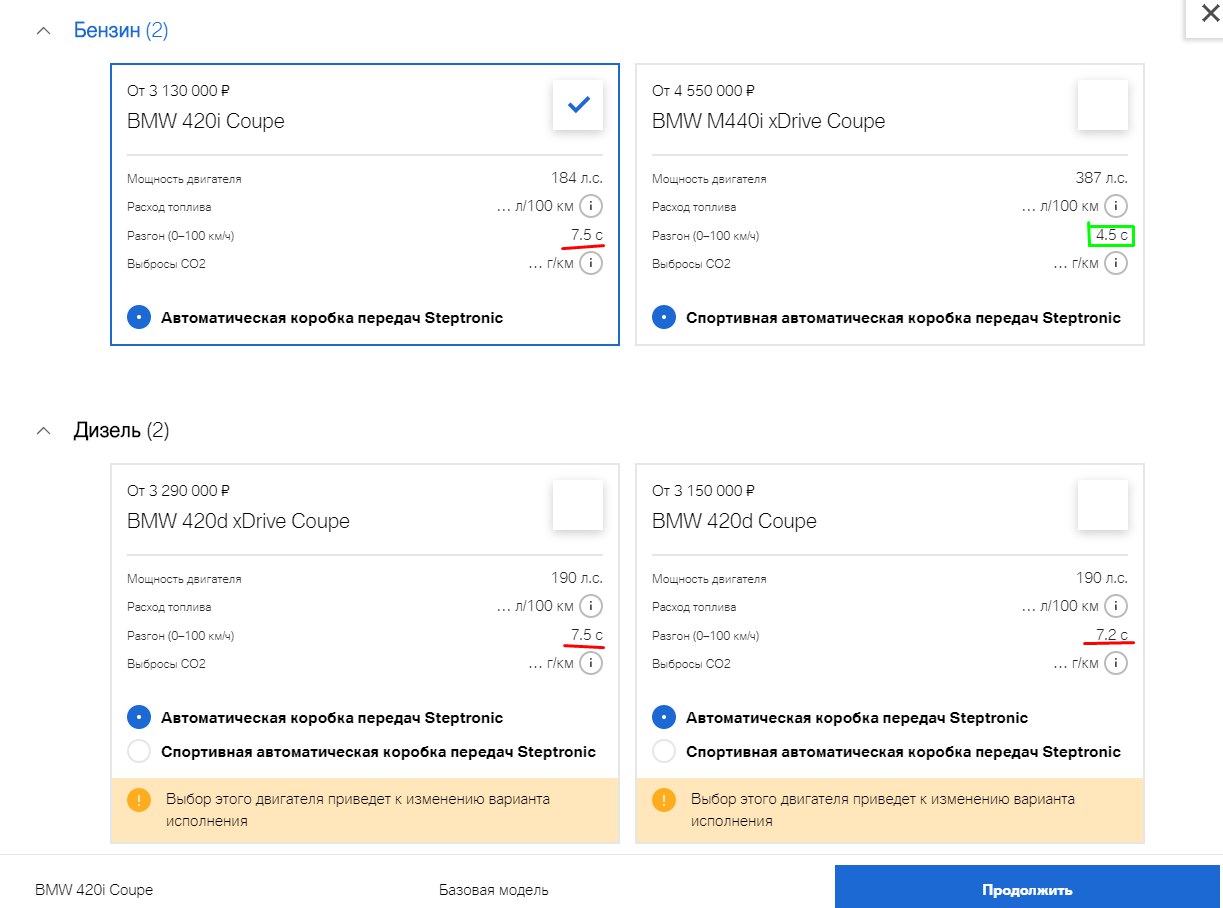Viewport: 1223px width, 908px height.
Task: Click the 387 л.с. engine power value
Action: (1101, 178)
